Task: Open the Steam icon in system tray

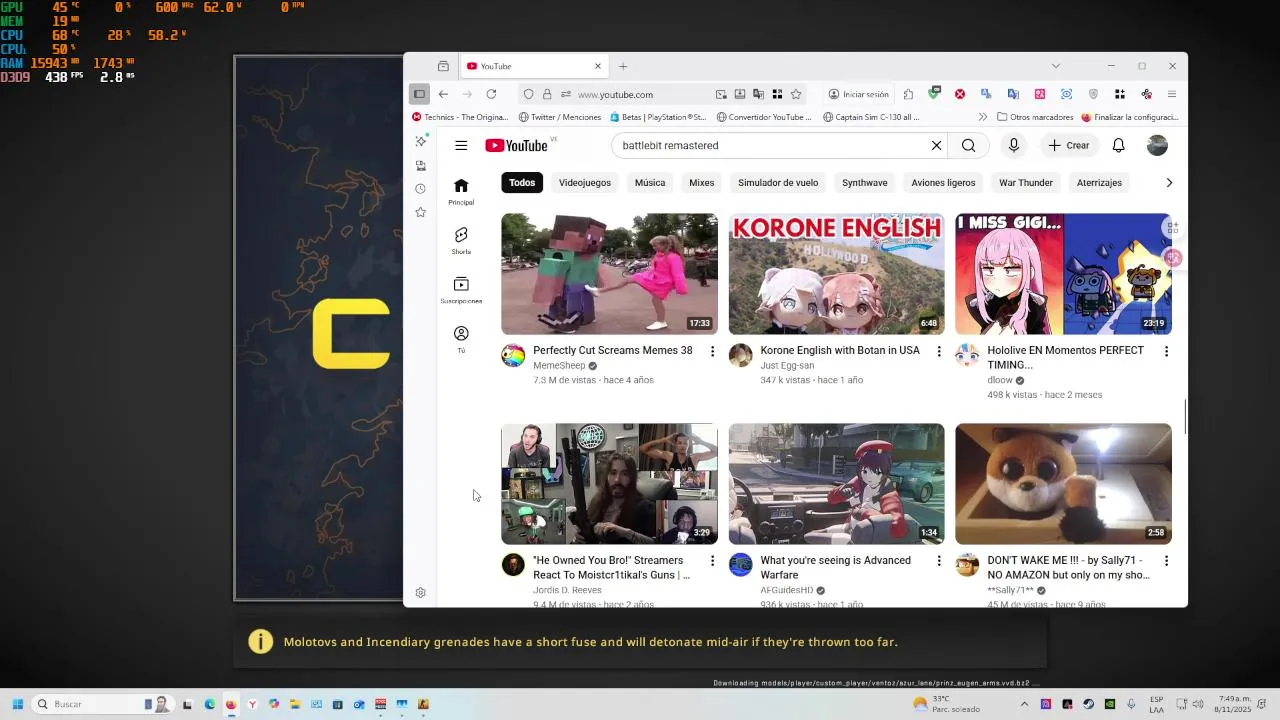Action: click(1088, 704)
